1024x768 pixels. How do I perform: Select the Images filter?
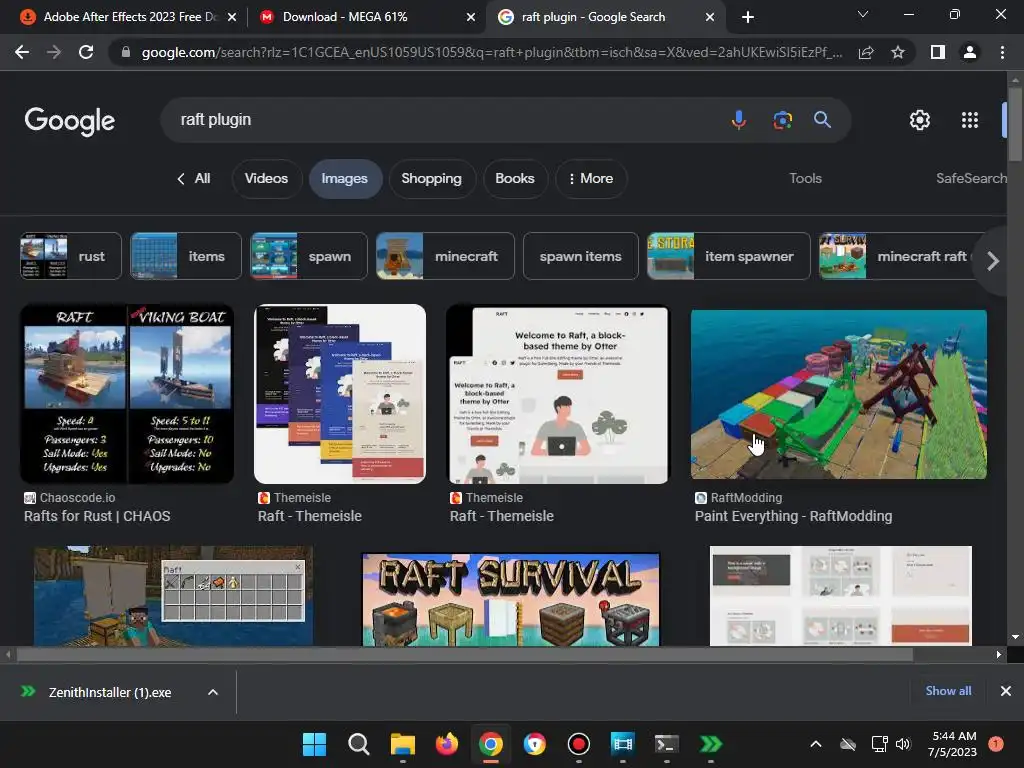click(x=344, y=179)
